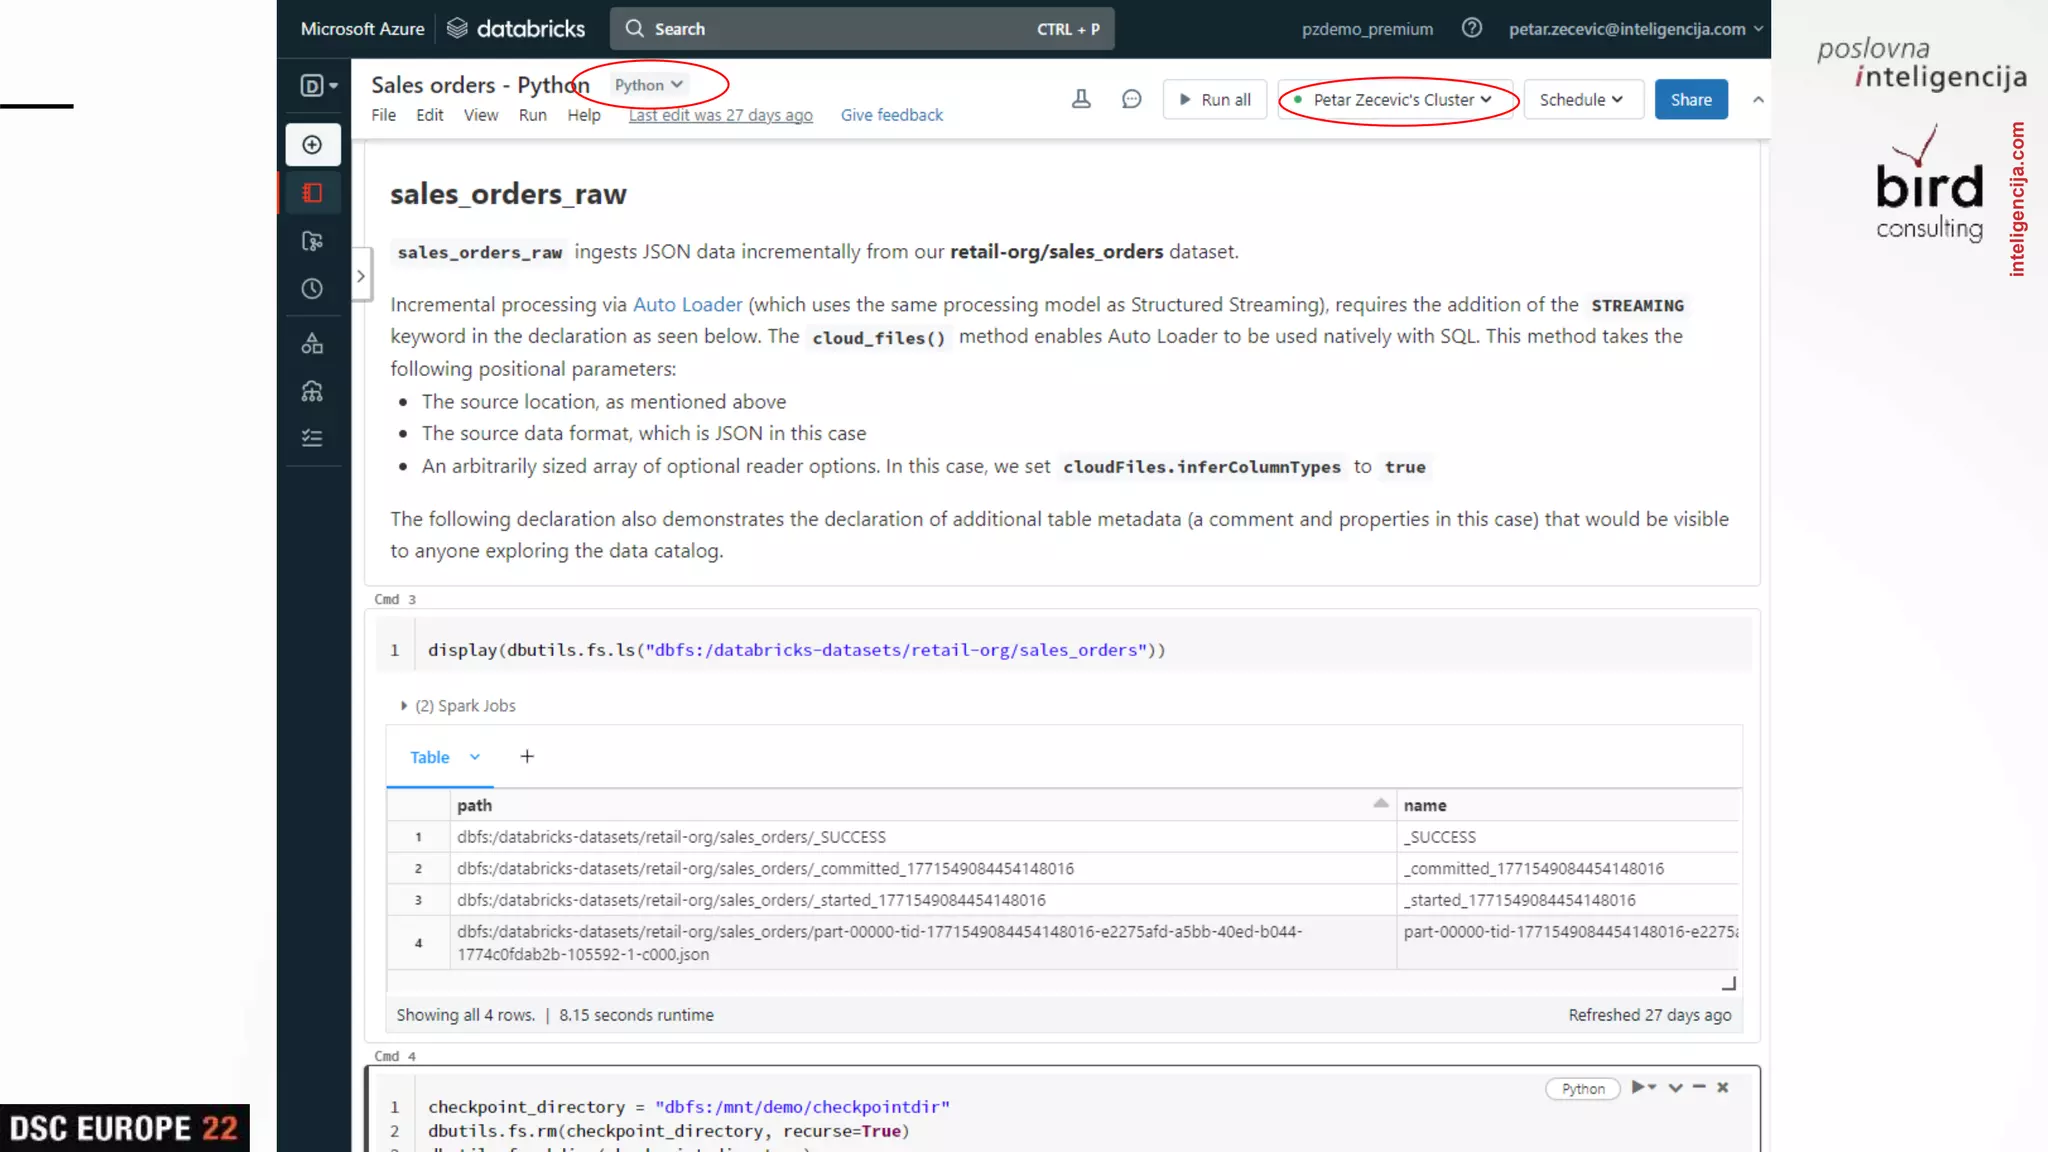Open the persona switcher at sidebar top

coord(319,86)
